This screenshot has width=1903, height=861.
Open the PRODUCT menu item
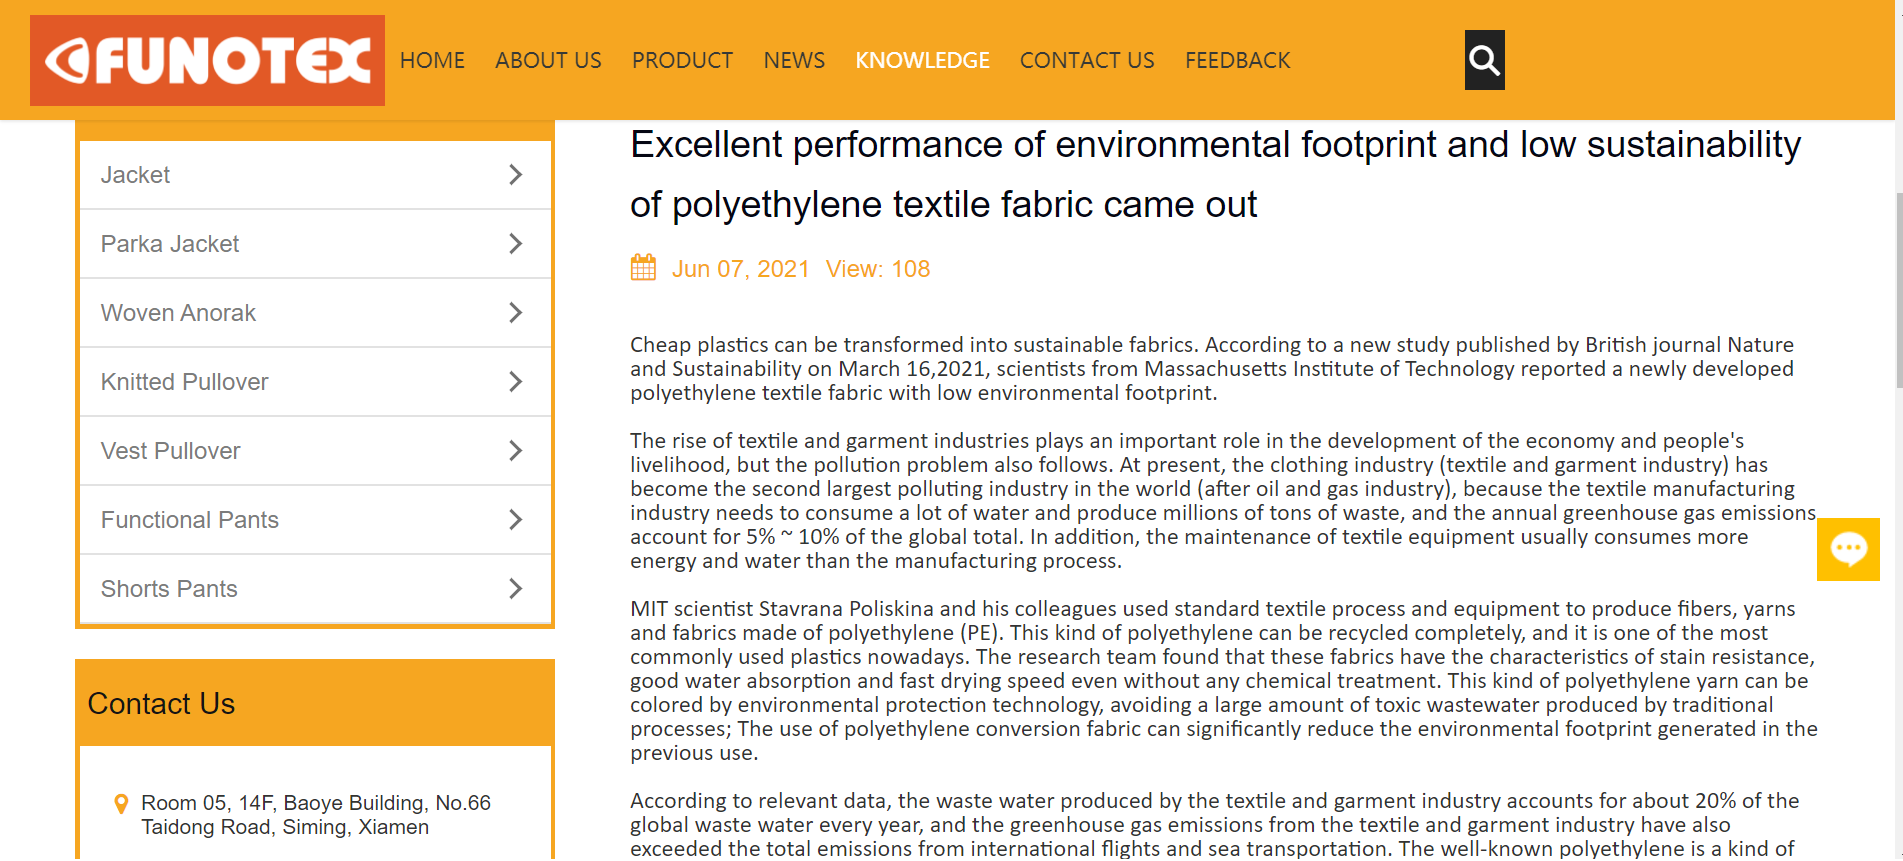click(682, 61)
